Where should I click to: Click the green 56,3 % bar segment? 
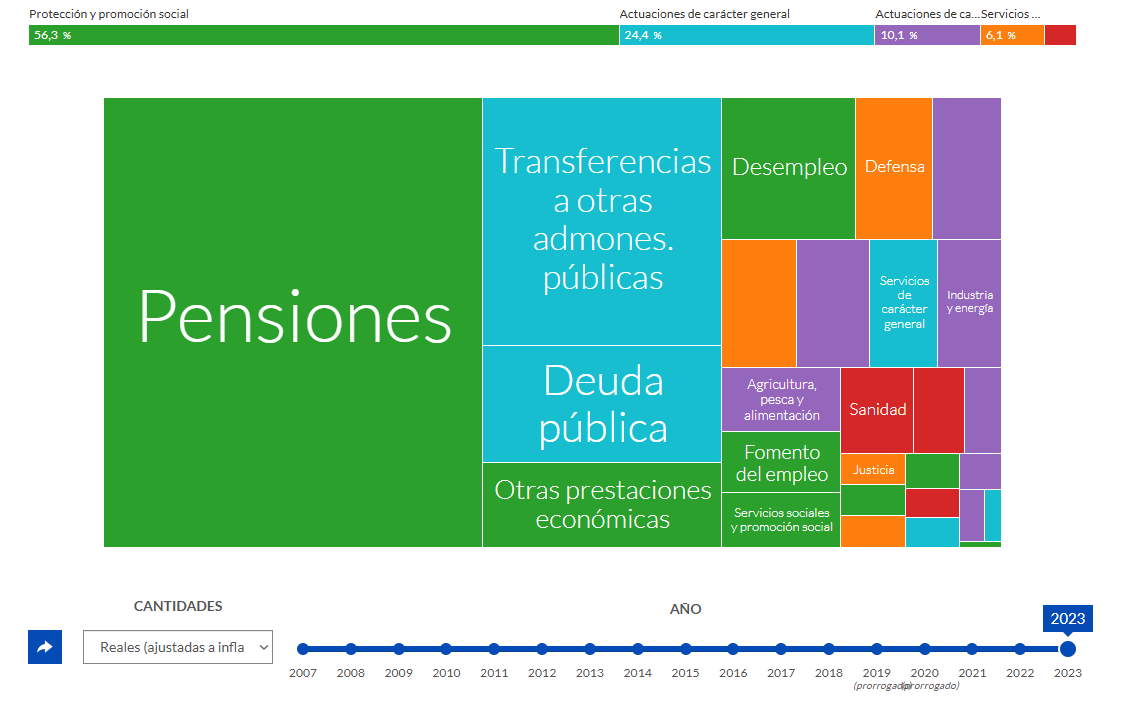click(x=324, y=35)
